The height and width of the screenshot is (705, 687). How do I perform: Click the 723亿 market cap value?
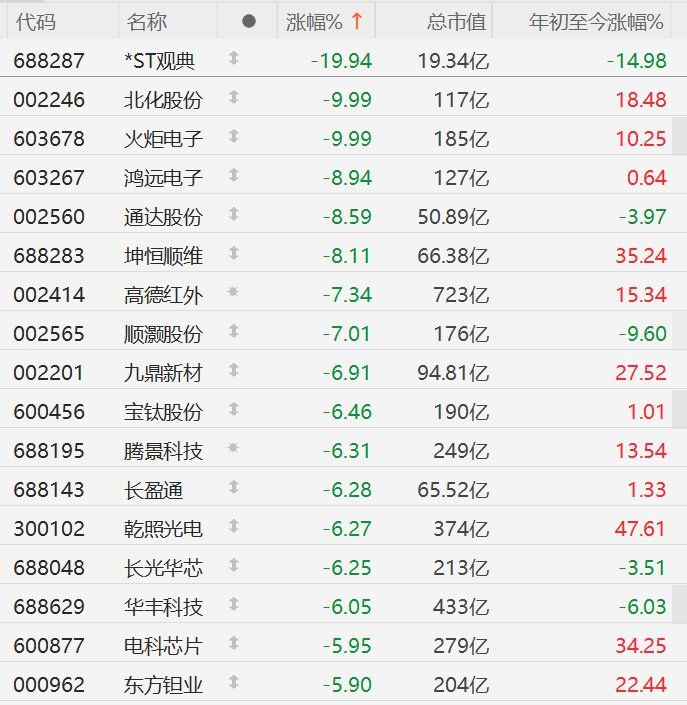pyautogui.click(x=461, y=295)
